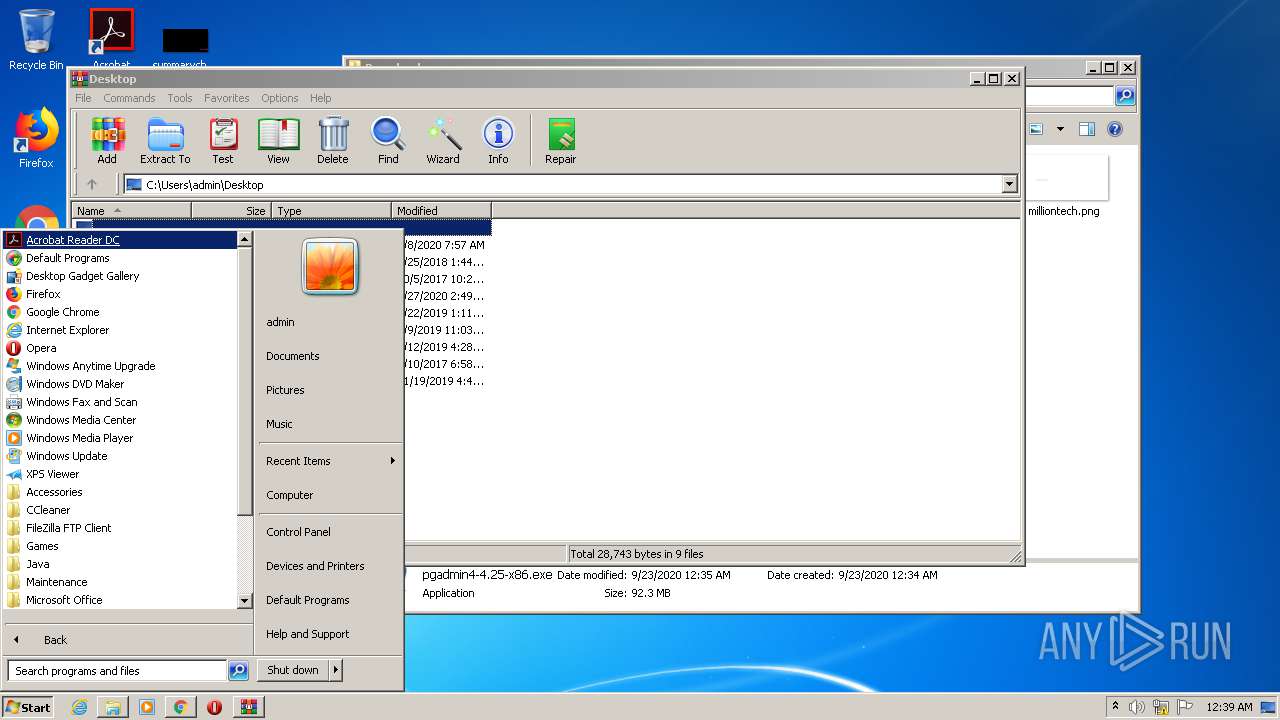Image resolution: width=1280 pixels, height=720 pixels.
Task: Open Control Panel from the Start menu
Action: click(x=298, y=532)
